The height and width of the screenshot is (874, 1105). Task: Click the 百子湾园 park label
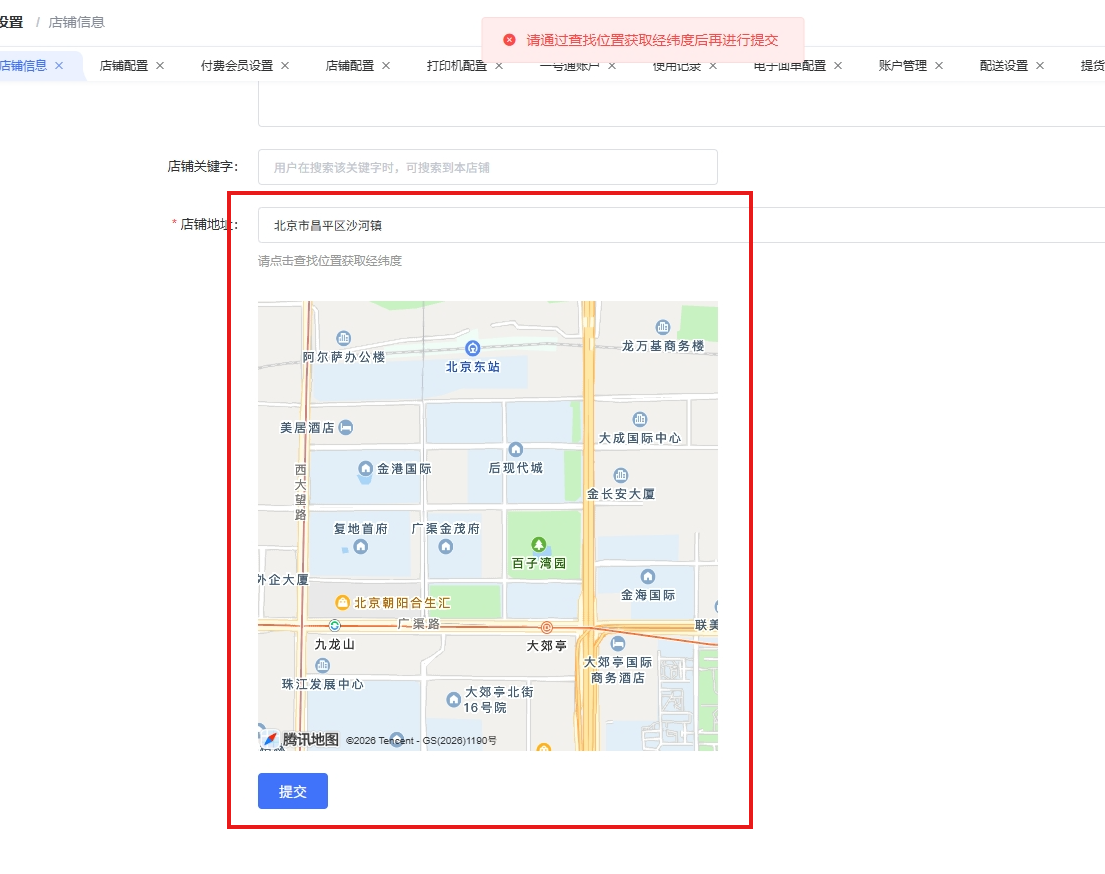[539, 563]
